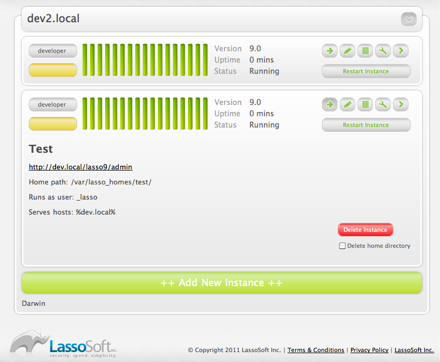
Task: Open the Terms & Conditions link
Action: pos(316,350)
